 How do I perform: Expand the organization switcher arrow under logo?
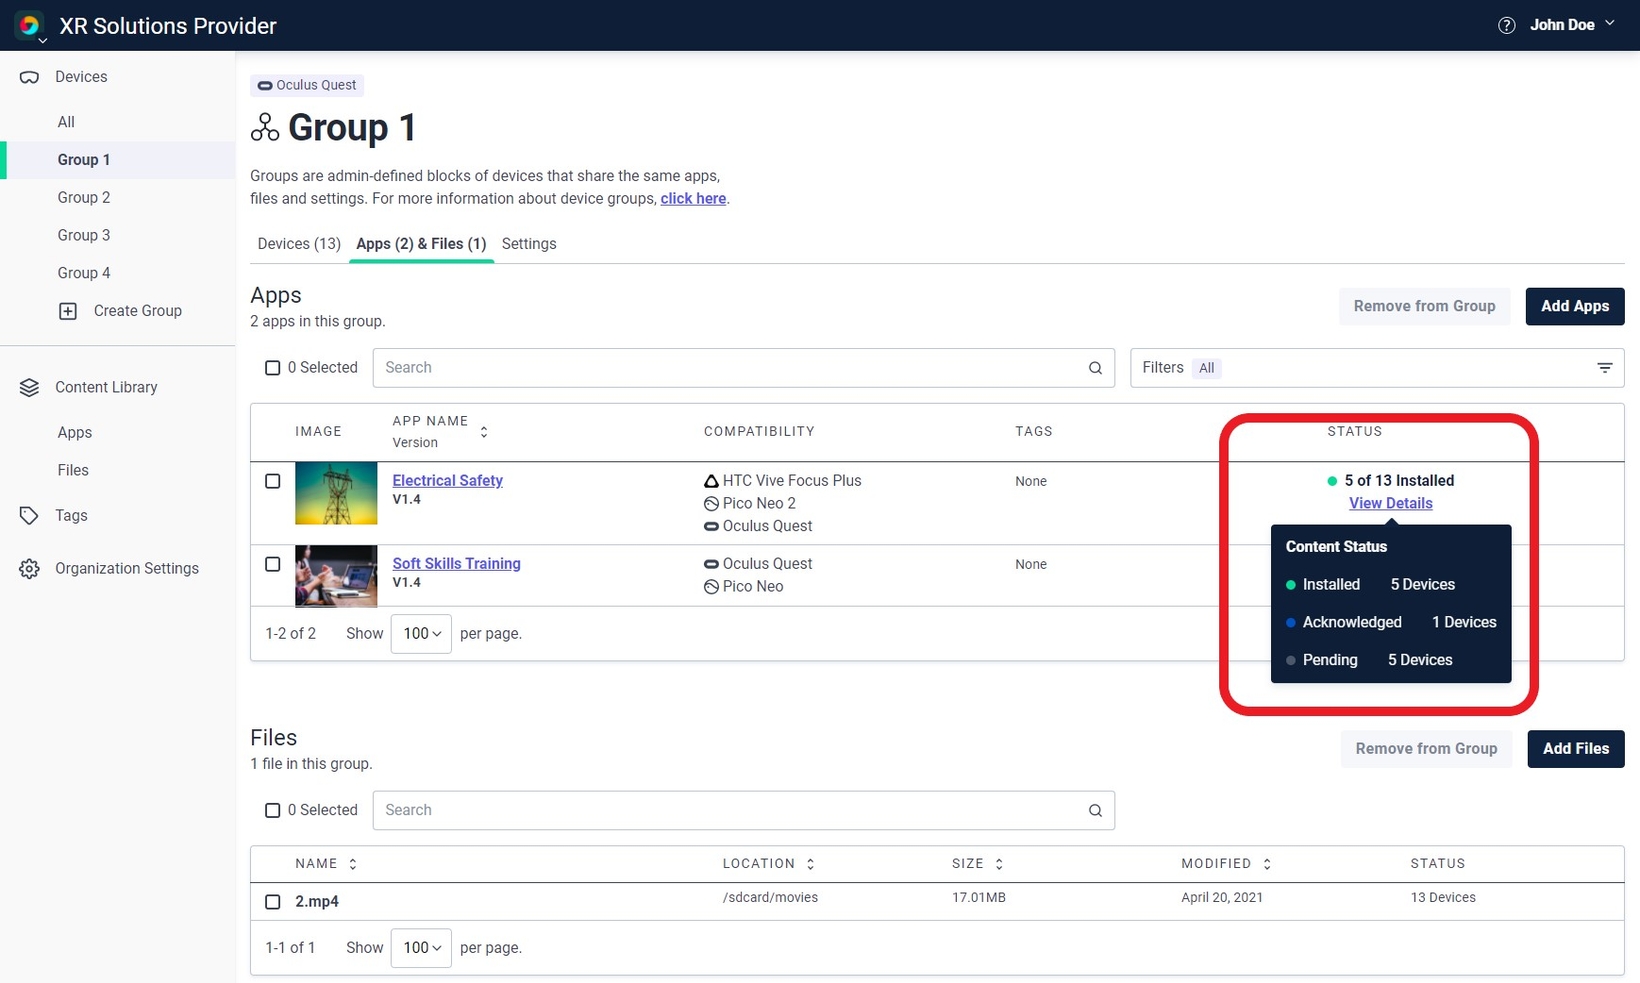[42, 41]
